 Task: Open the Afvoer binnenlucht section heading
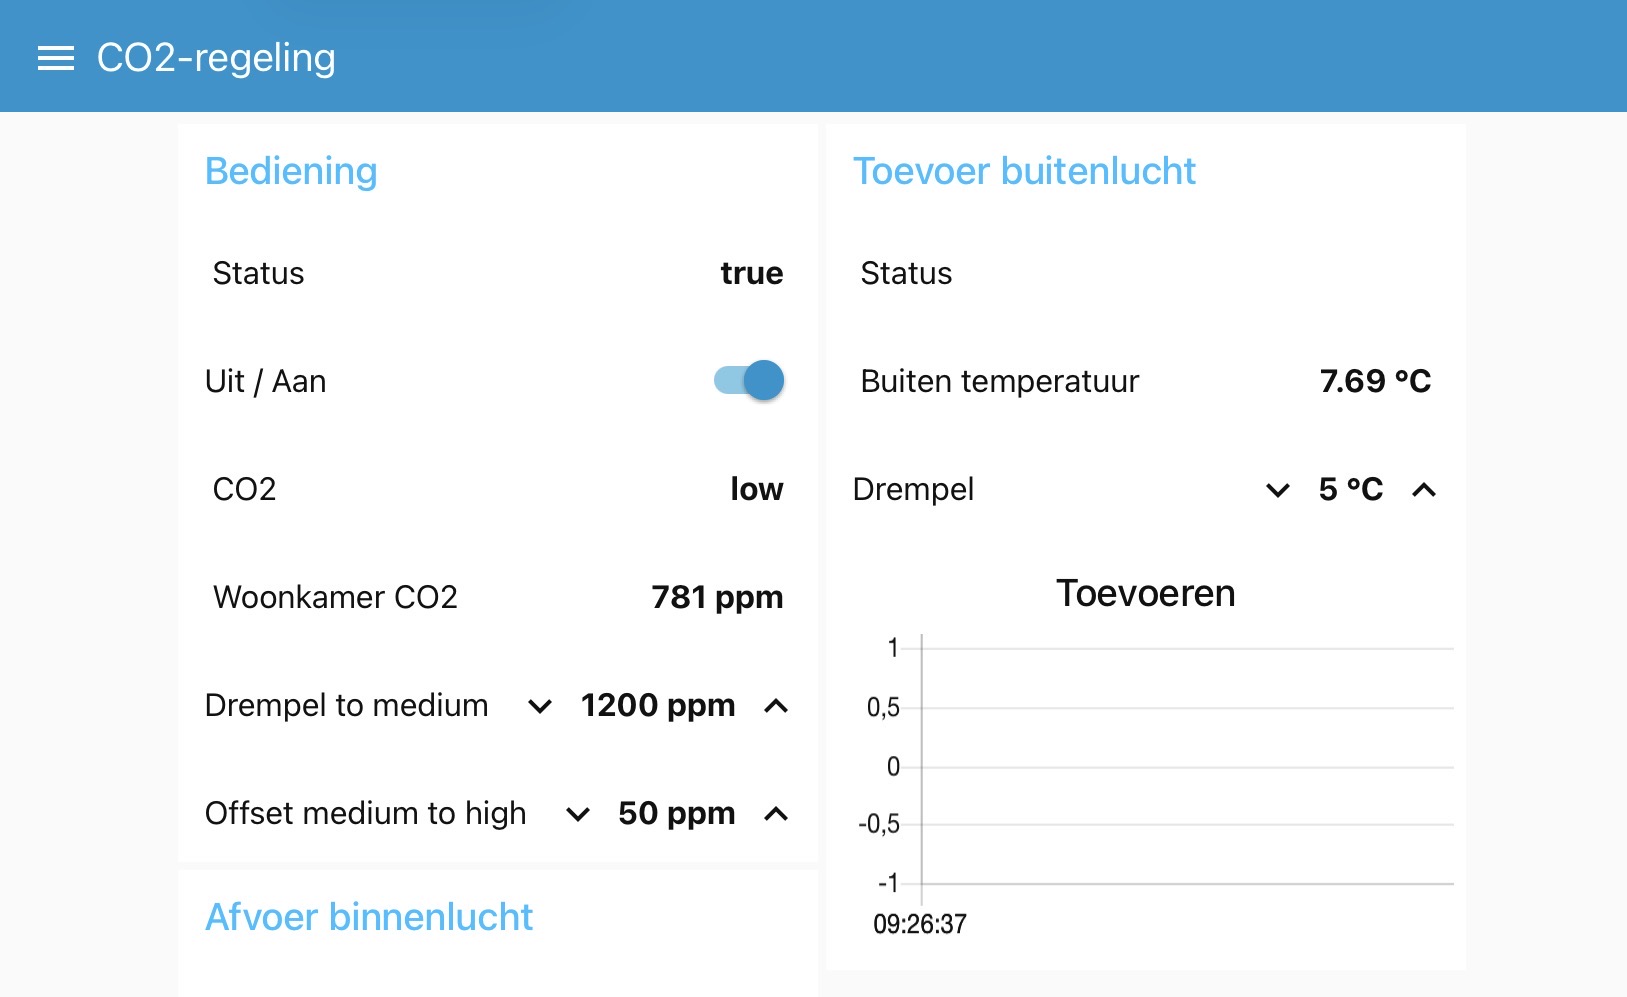[x=369, y=917]
